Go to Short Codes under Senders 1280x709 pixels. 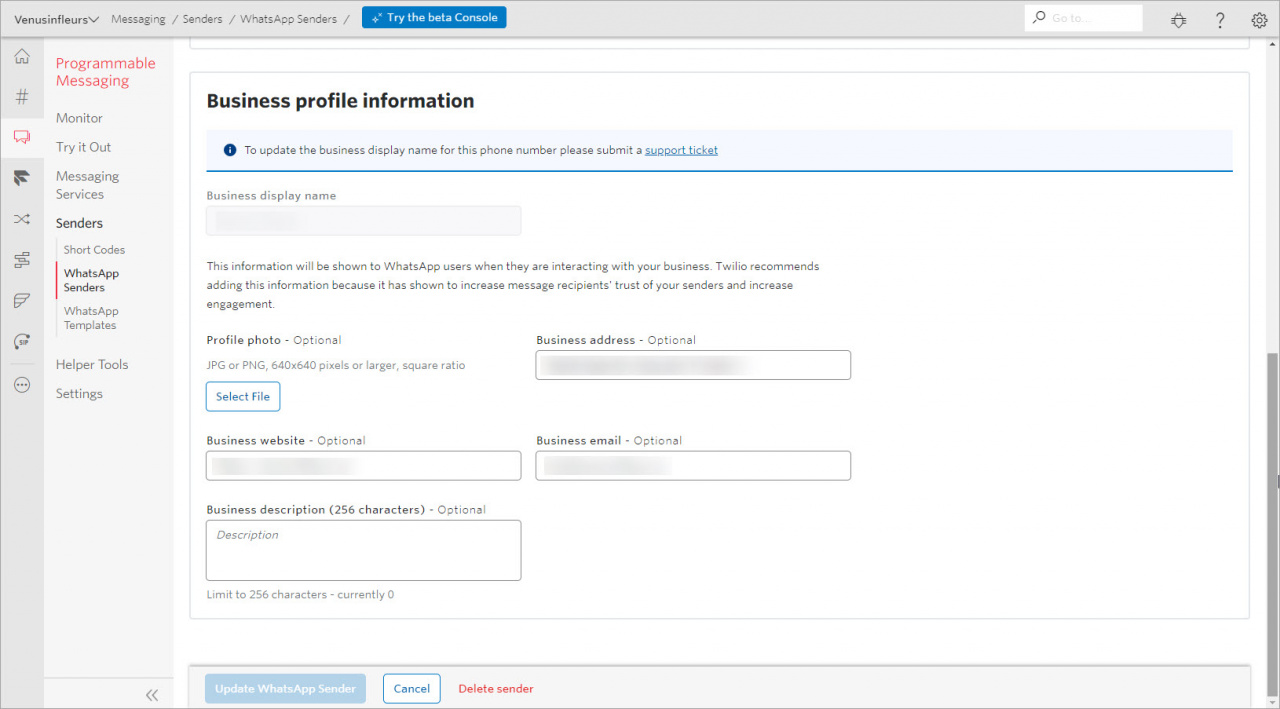coord(94,250)
